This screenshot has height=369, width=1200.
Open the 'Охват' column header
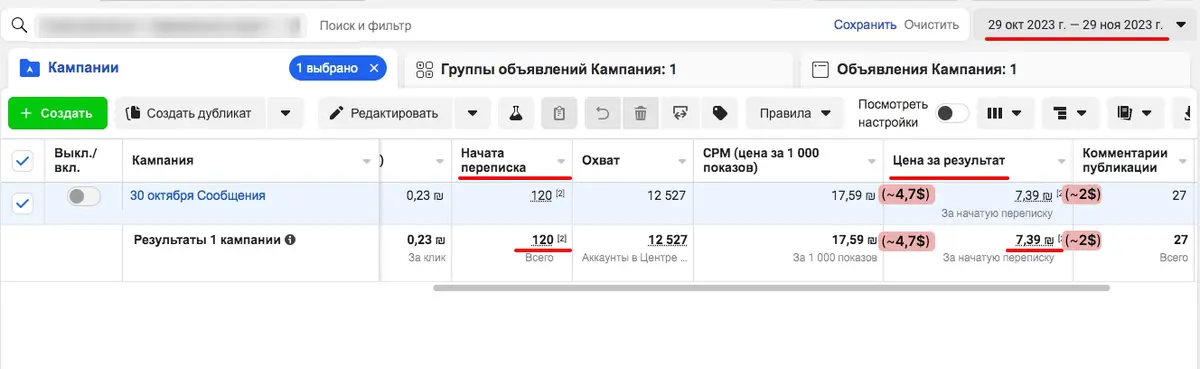point(632,160)
